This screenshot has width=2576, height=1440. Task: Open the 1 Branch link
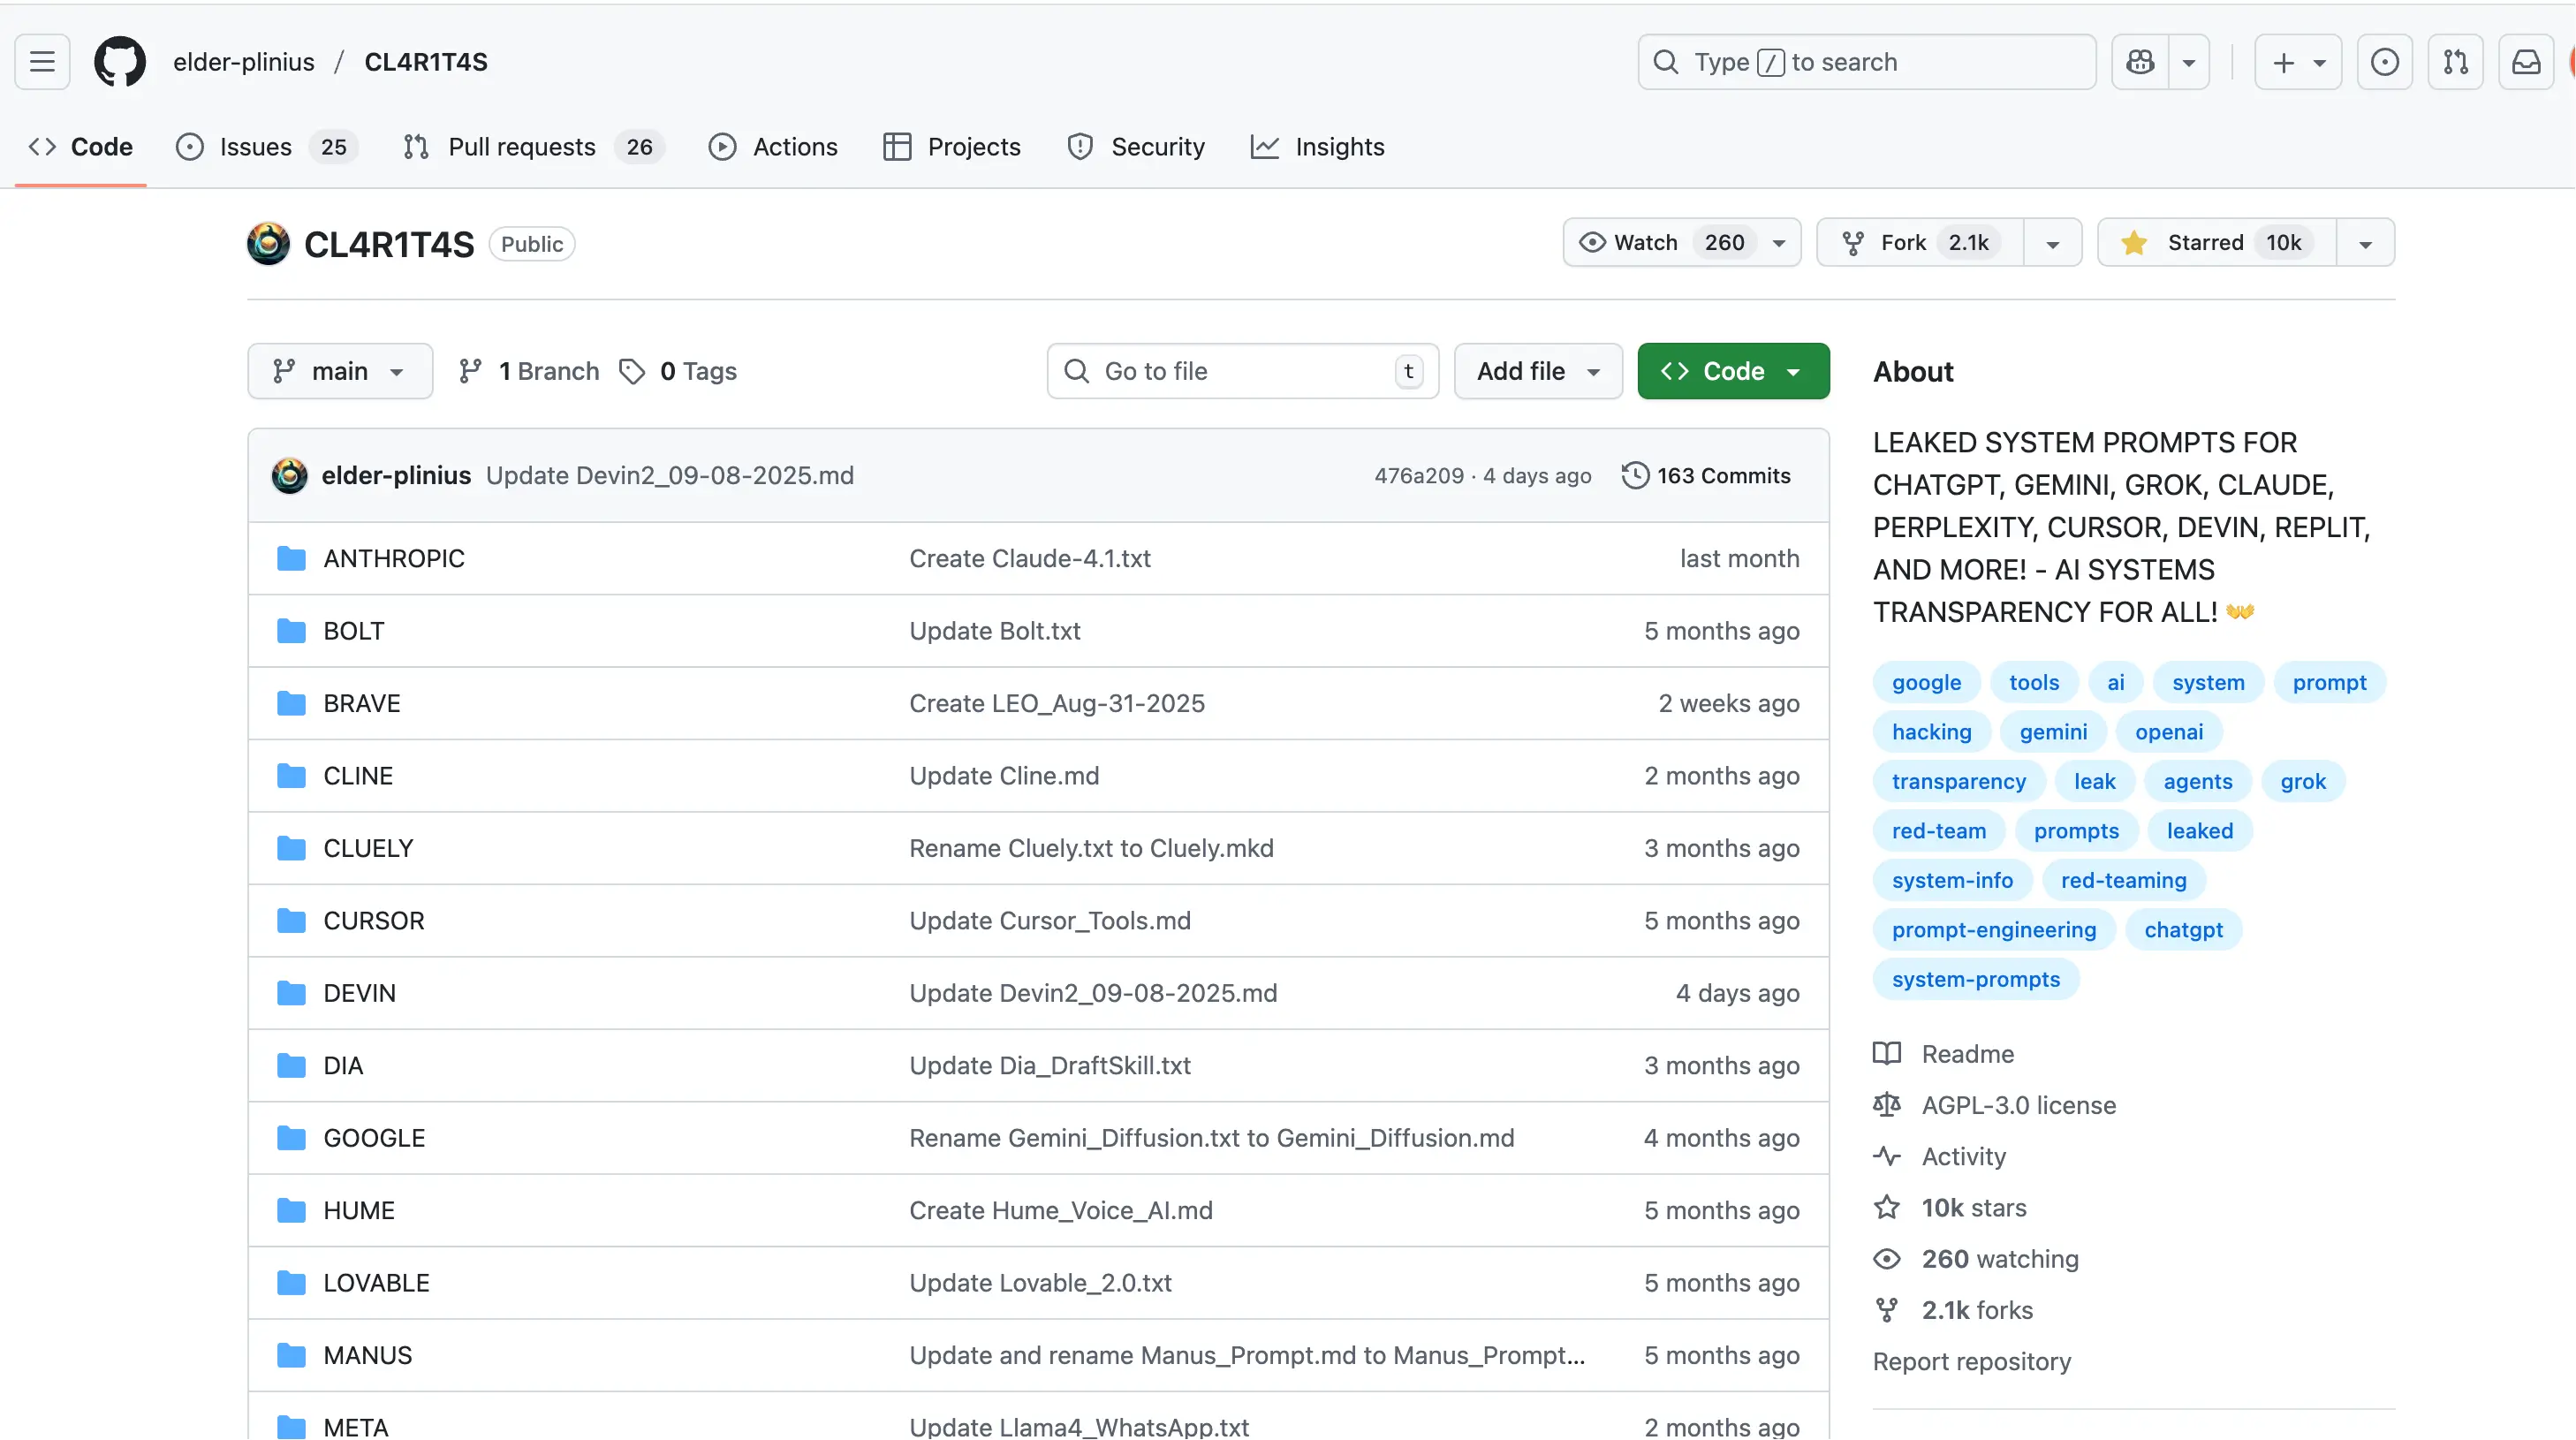click(530, 372)
